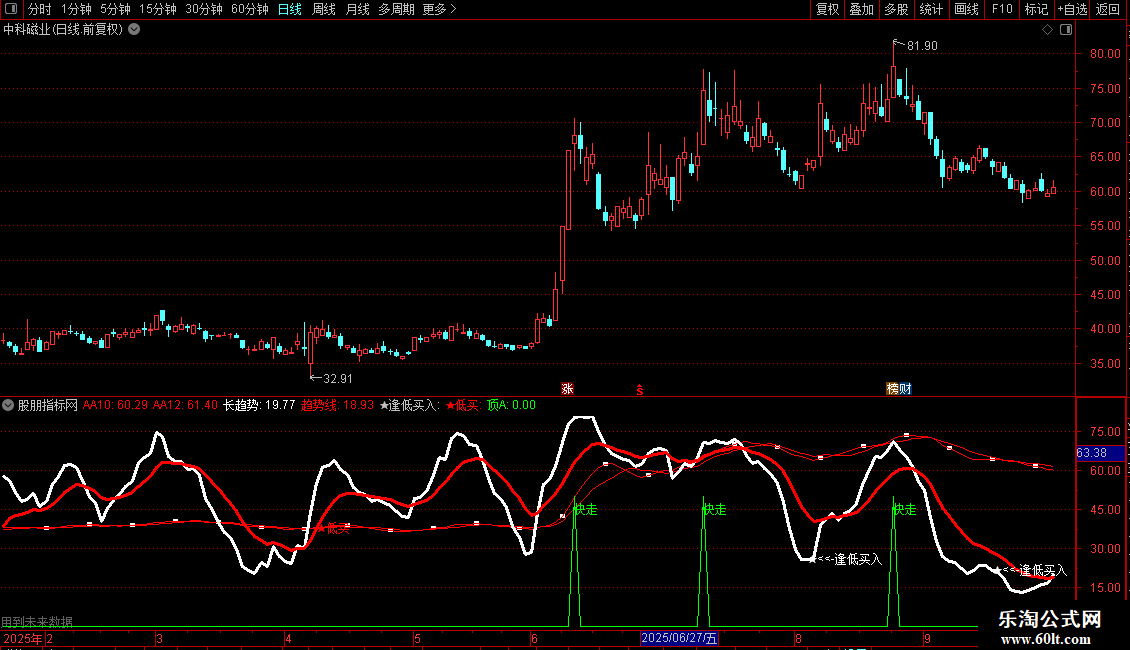The height and width of the screenshot is (650, 1130).
Task: Click the diamond icon above the price chart
Action: point(1048,30)
